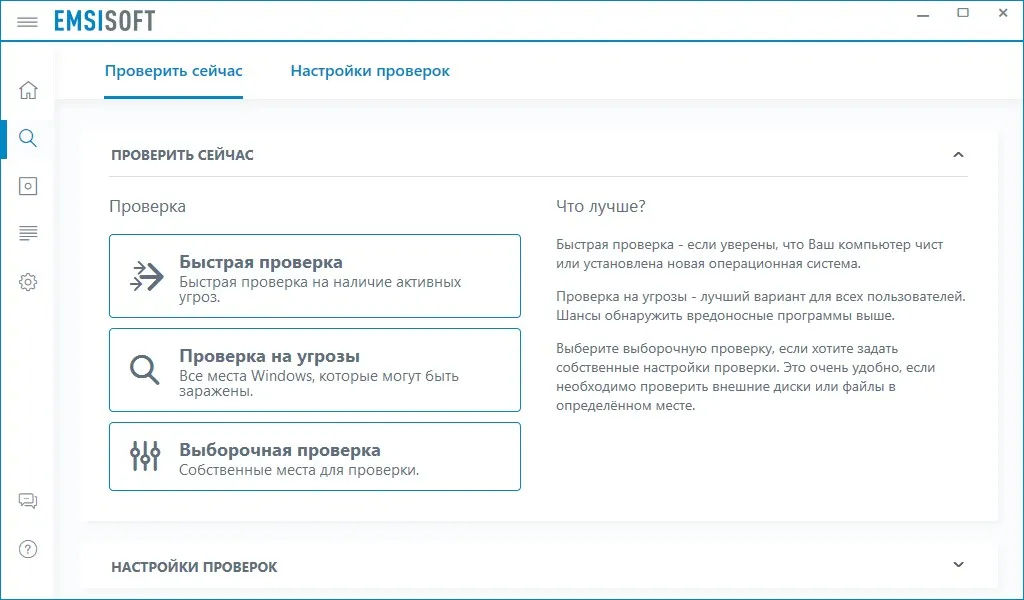This screenshot has width=1024, height=600.
Task: Go to the Home sidebar icon
Action: tap(27, 89)
